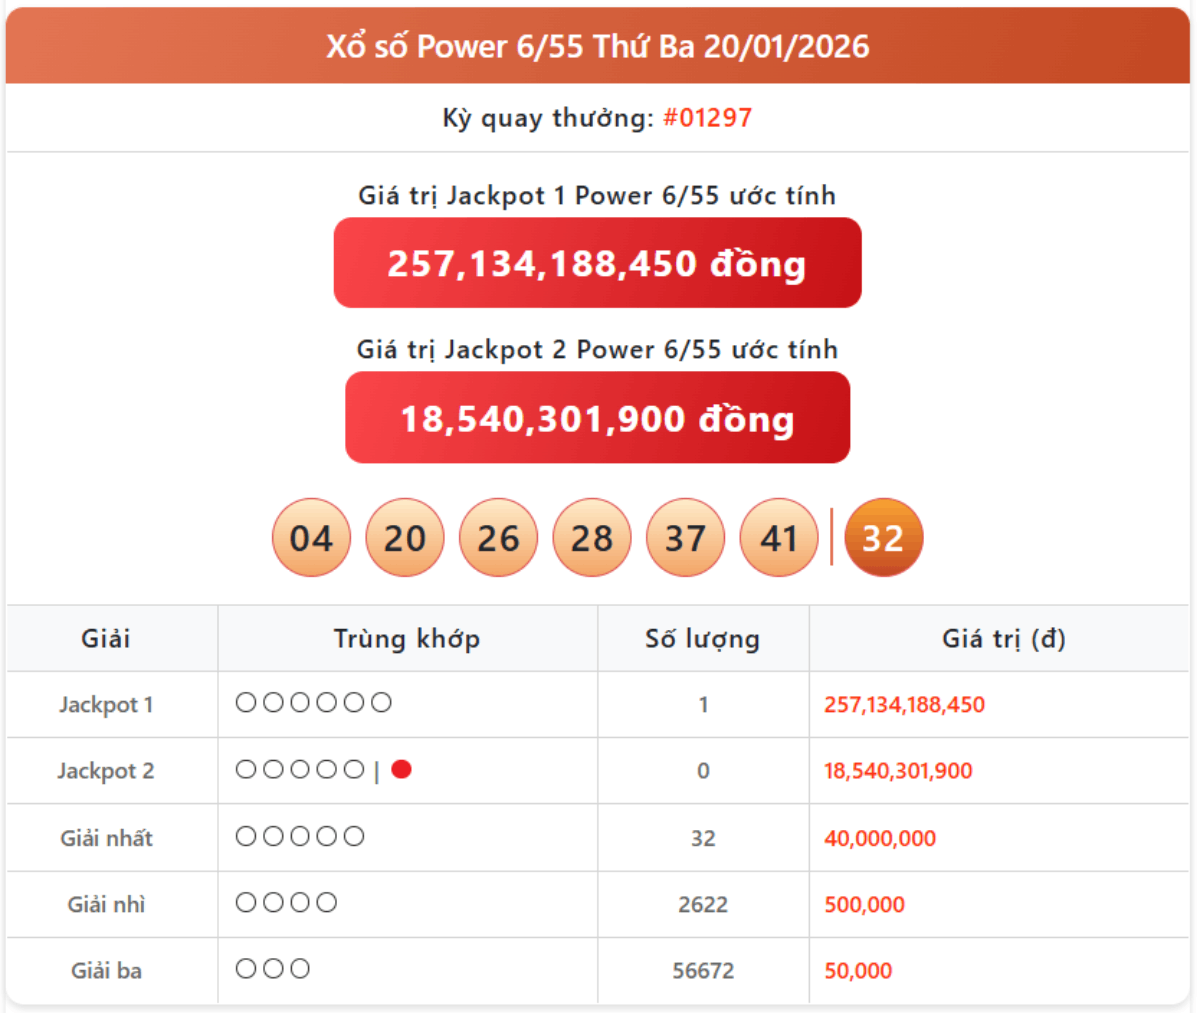
Task: Click the number 04 ball
Action: (311, 538)
